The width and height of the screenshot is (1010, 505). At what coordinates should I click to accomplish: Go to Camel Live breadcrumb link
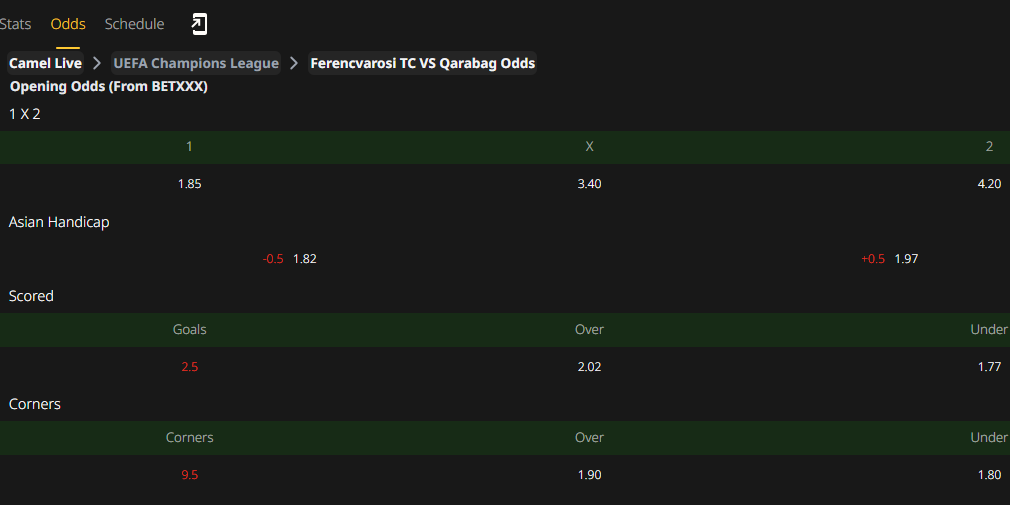point(45,63)
